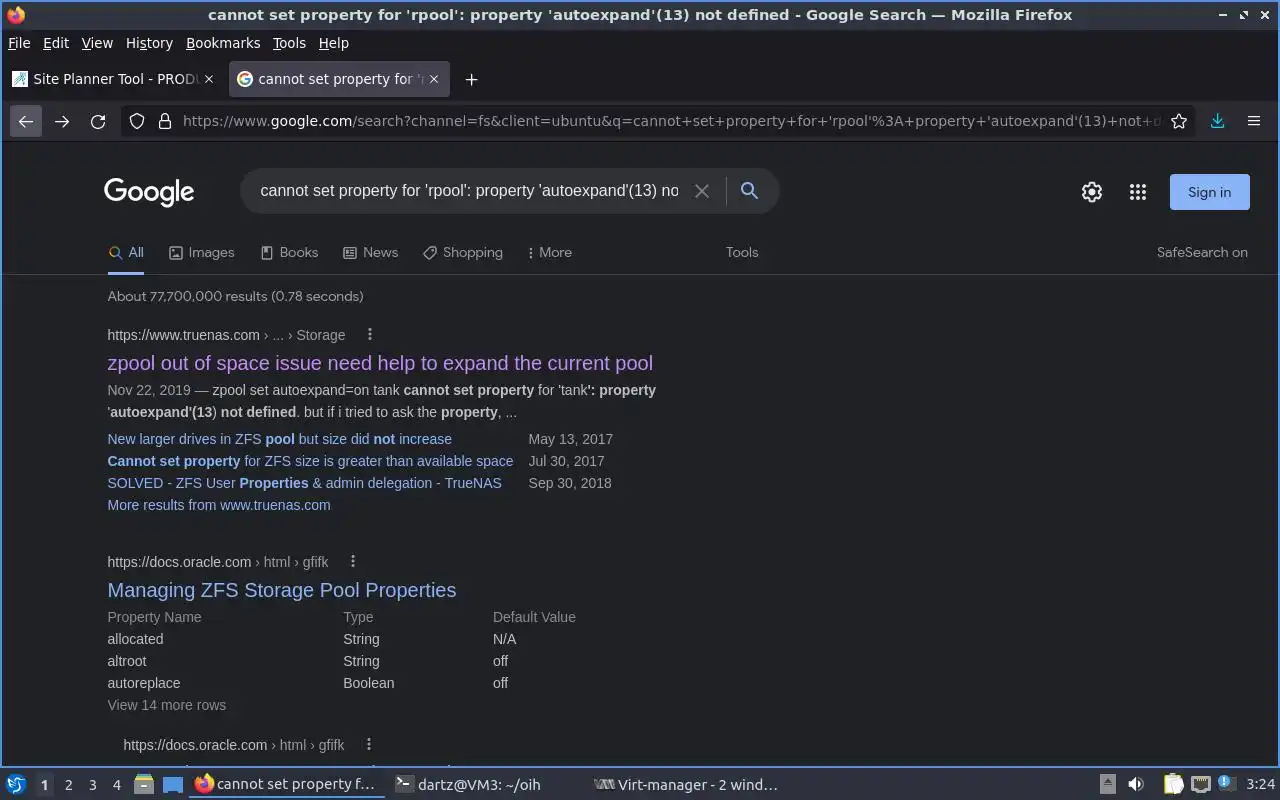Open options for first docs.oracle.com result
This screenshot has height=800, width=1280.
(353, 561)
